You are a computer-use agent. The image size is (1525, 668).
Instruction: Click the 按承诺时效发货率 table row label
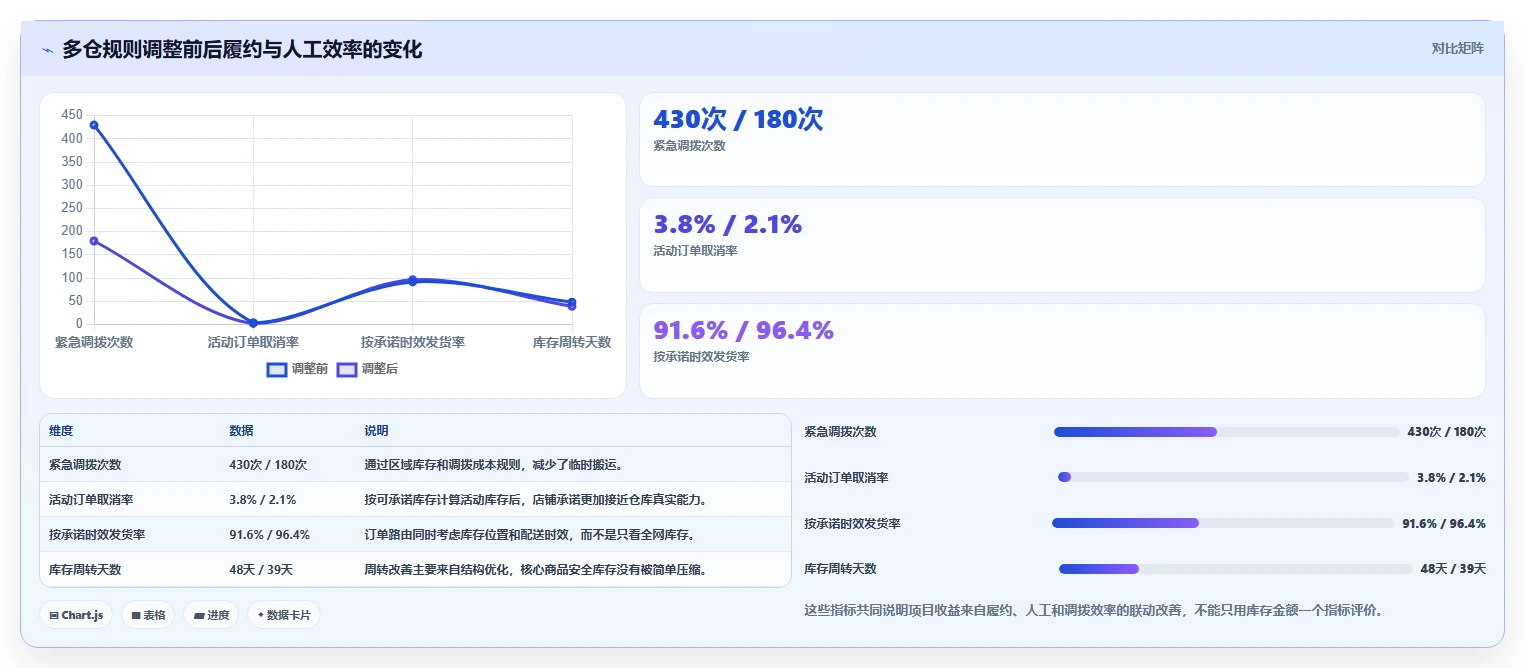(97, 535)
